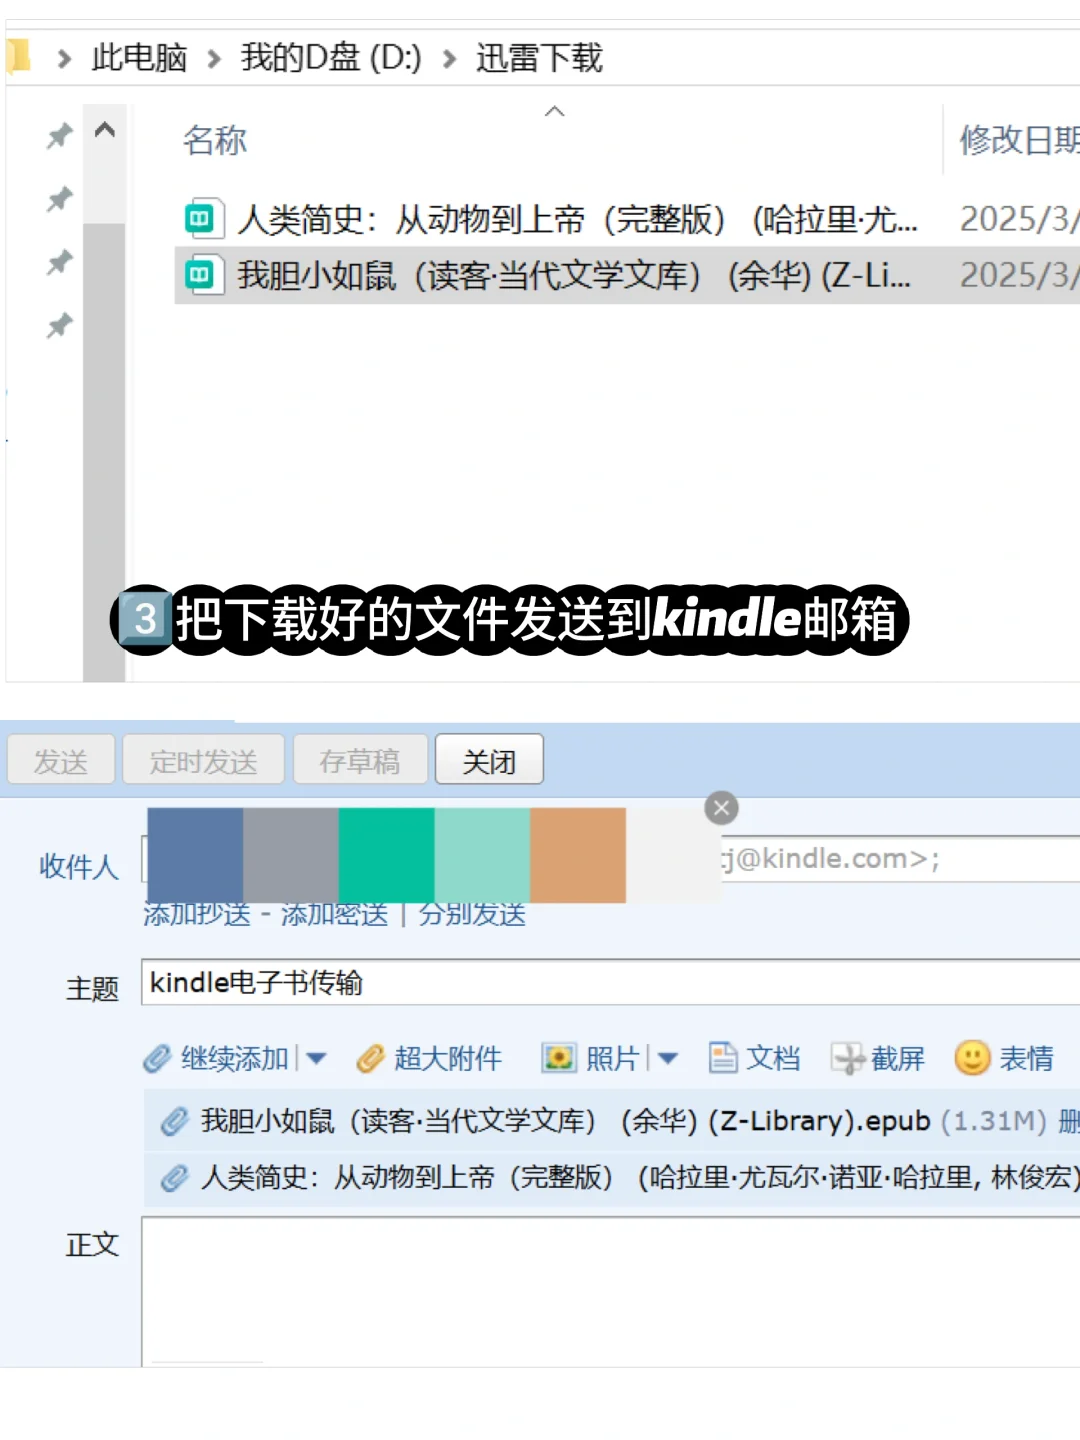Click the 截屏 link

click(898, 1058)
